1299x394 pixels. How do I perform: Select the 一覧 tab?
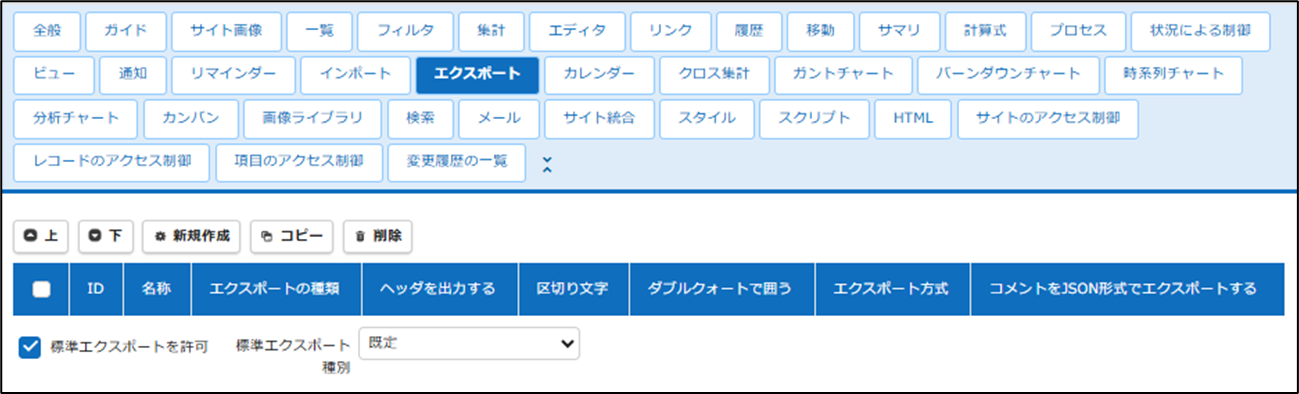[319, 31]
